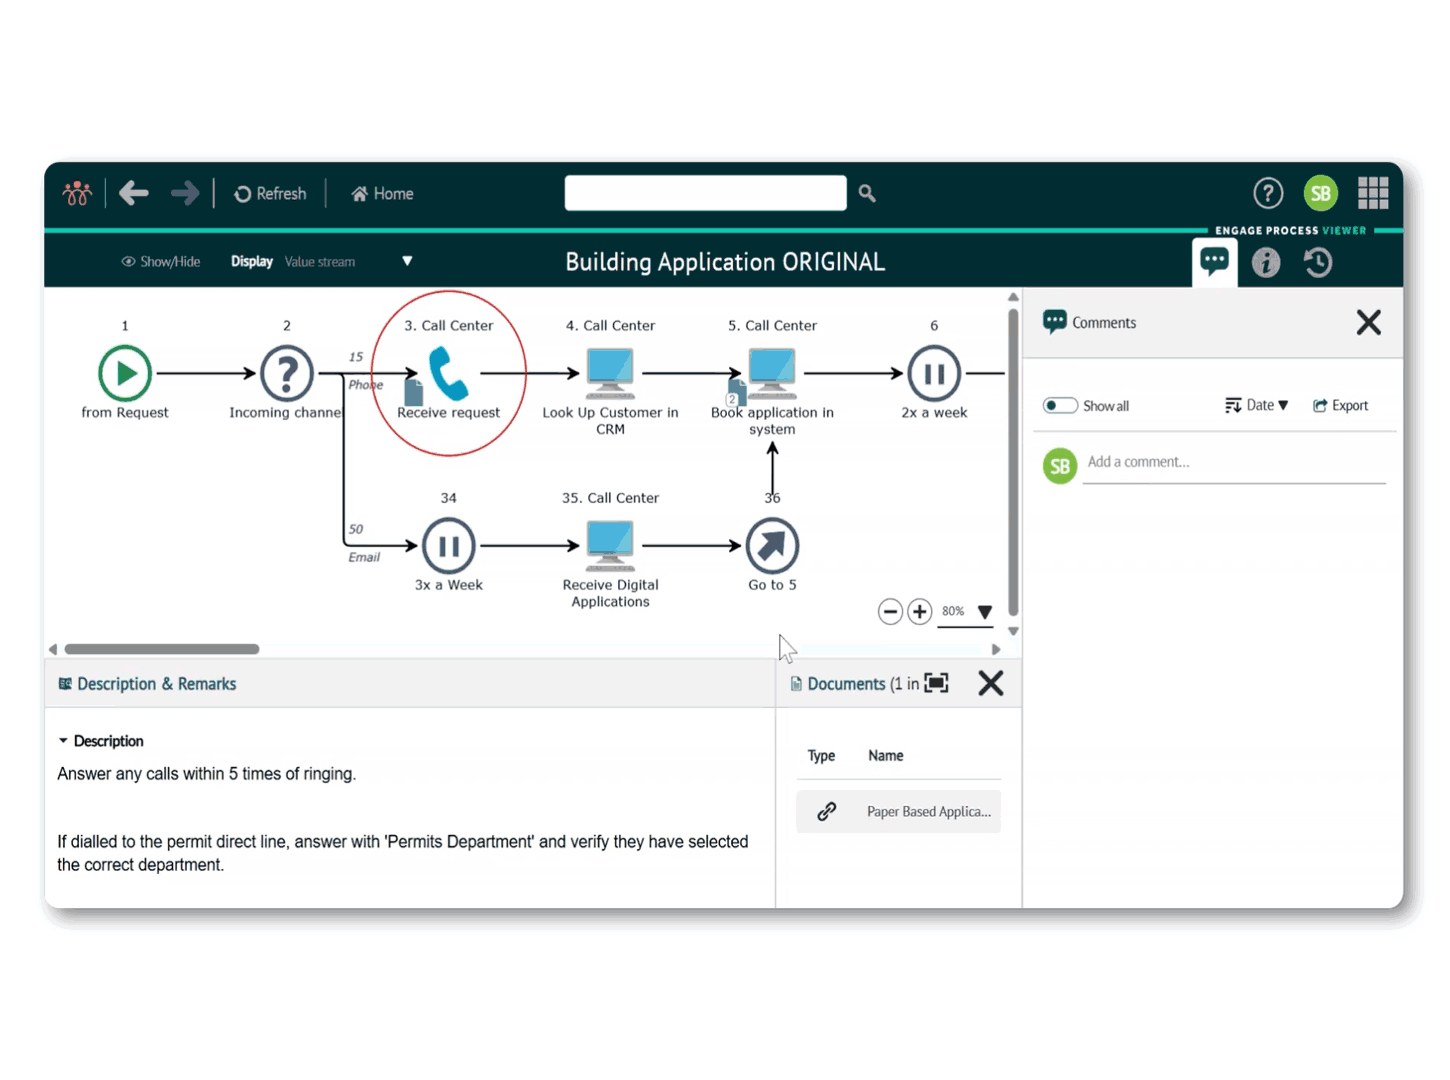This screenshot has height=1080, width=1450.
Task: Open the info panel tab
Action: 1266,262
